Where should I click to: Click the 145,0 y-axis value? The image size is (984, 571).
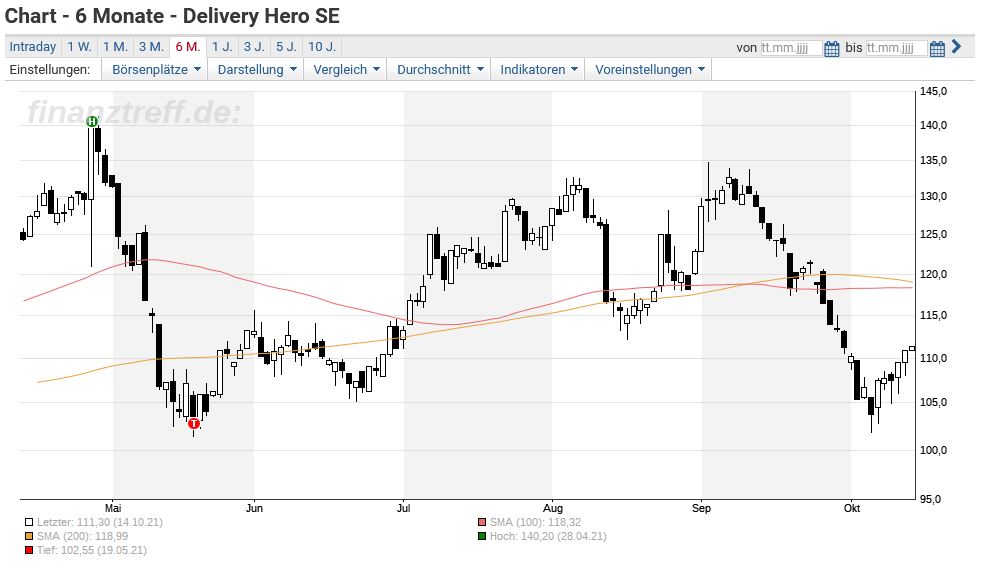tap(933, 92)
